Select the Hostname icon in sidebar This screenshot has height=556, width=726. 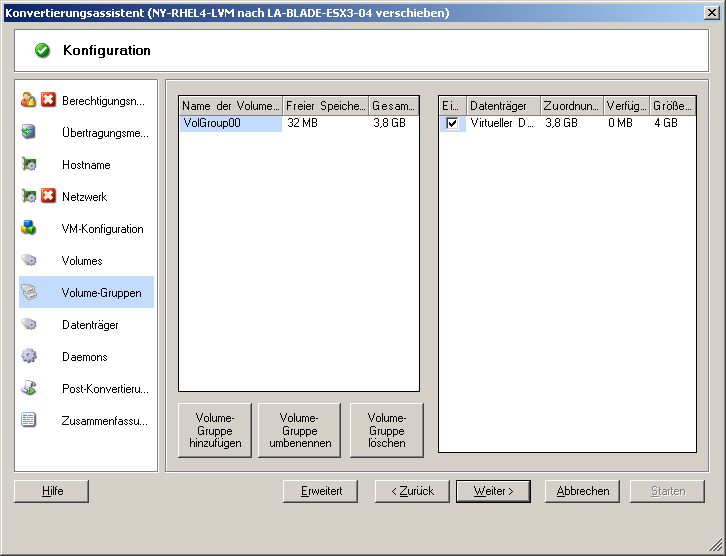click(29, 164)
